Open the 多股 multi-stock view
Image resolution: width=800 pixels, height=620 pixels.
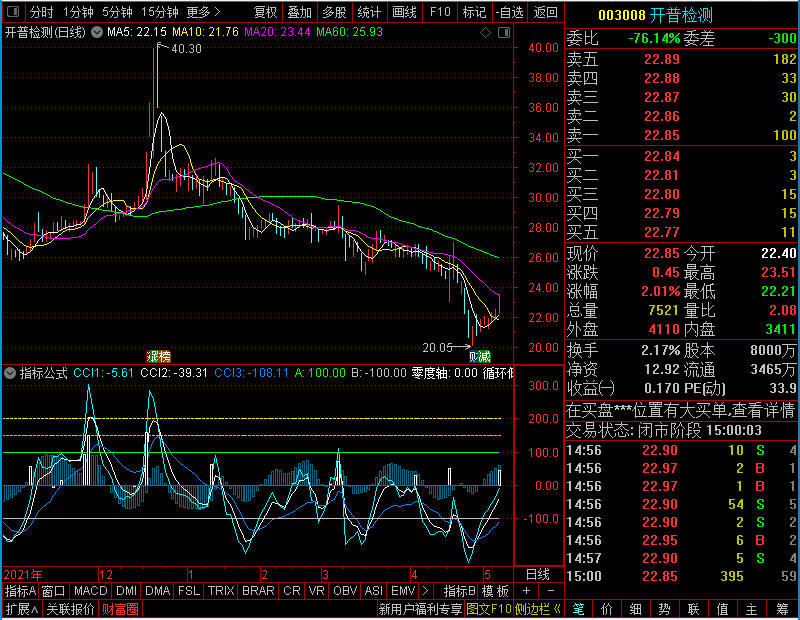pos(334,12)
